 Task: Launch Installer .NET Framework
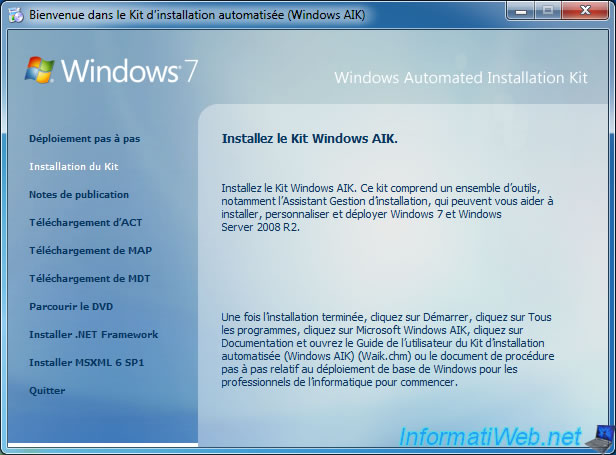click(x=94, y=334)
